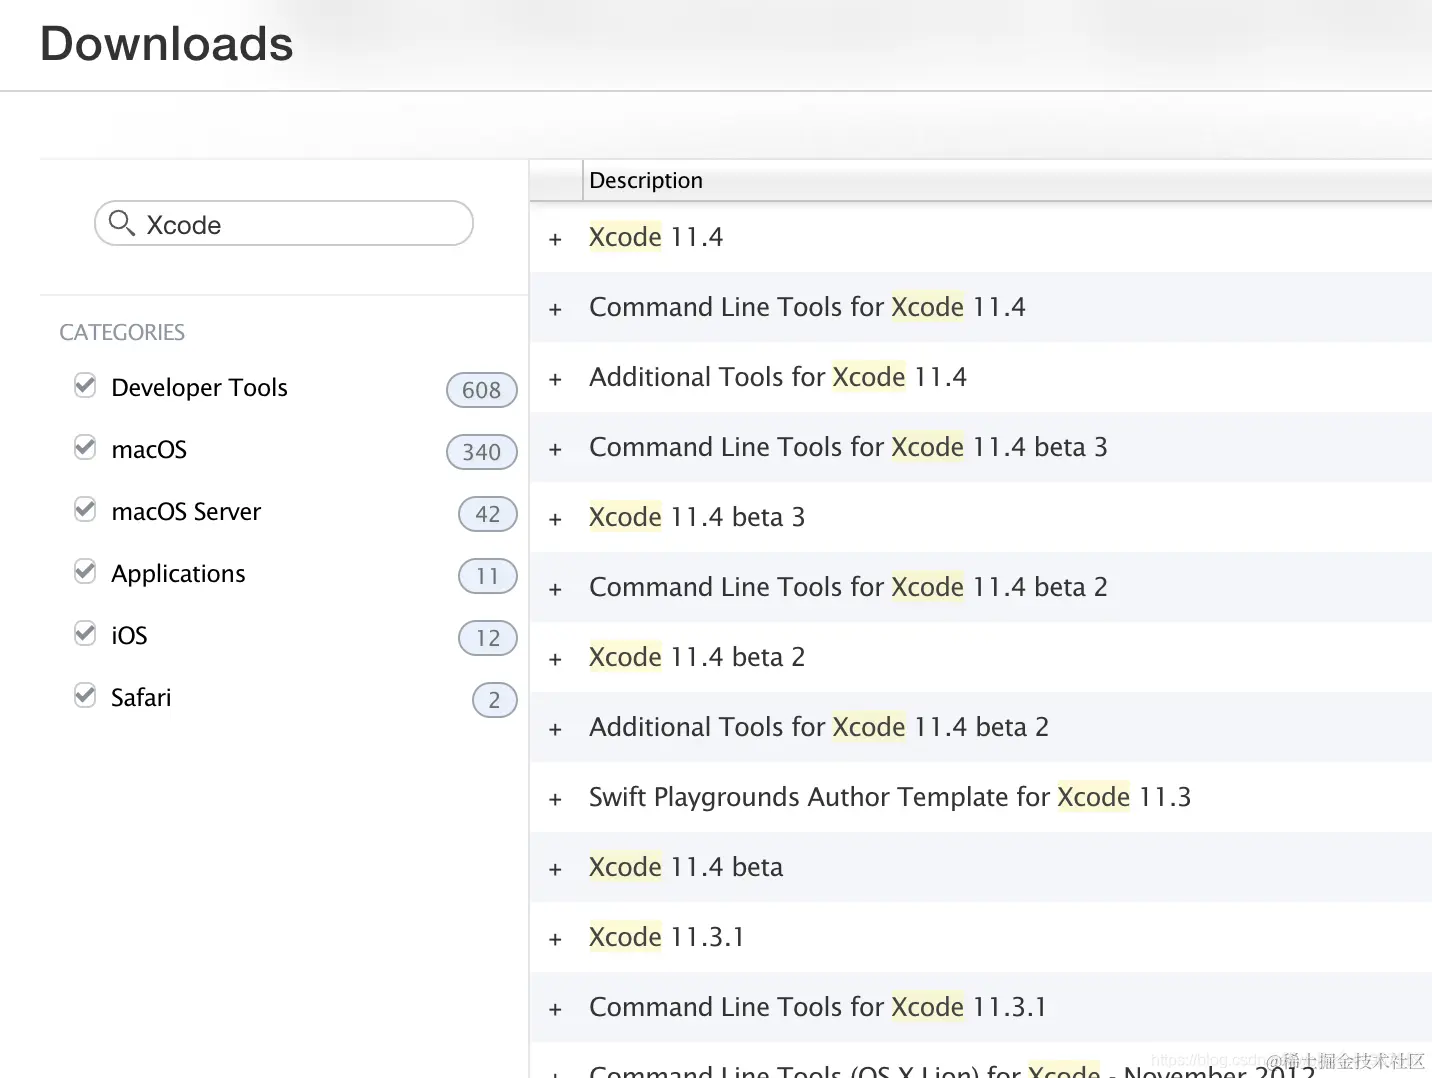Select 'Command Line Tools for Xcode 11.4 beta 3'

[x=848, y=447]
